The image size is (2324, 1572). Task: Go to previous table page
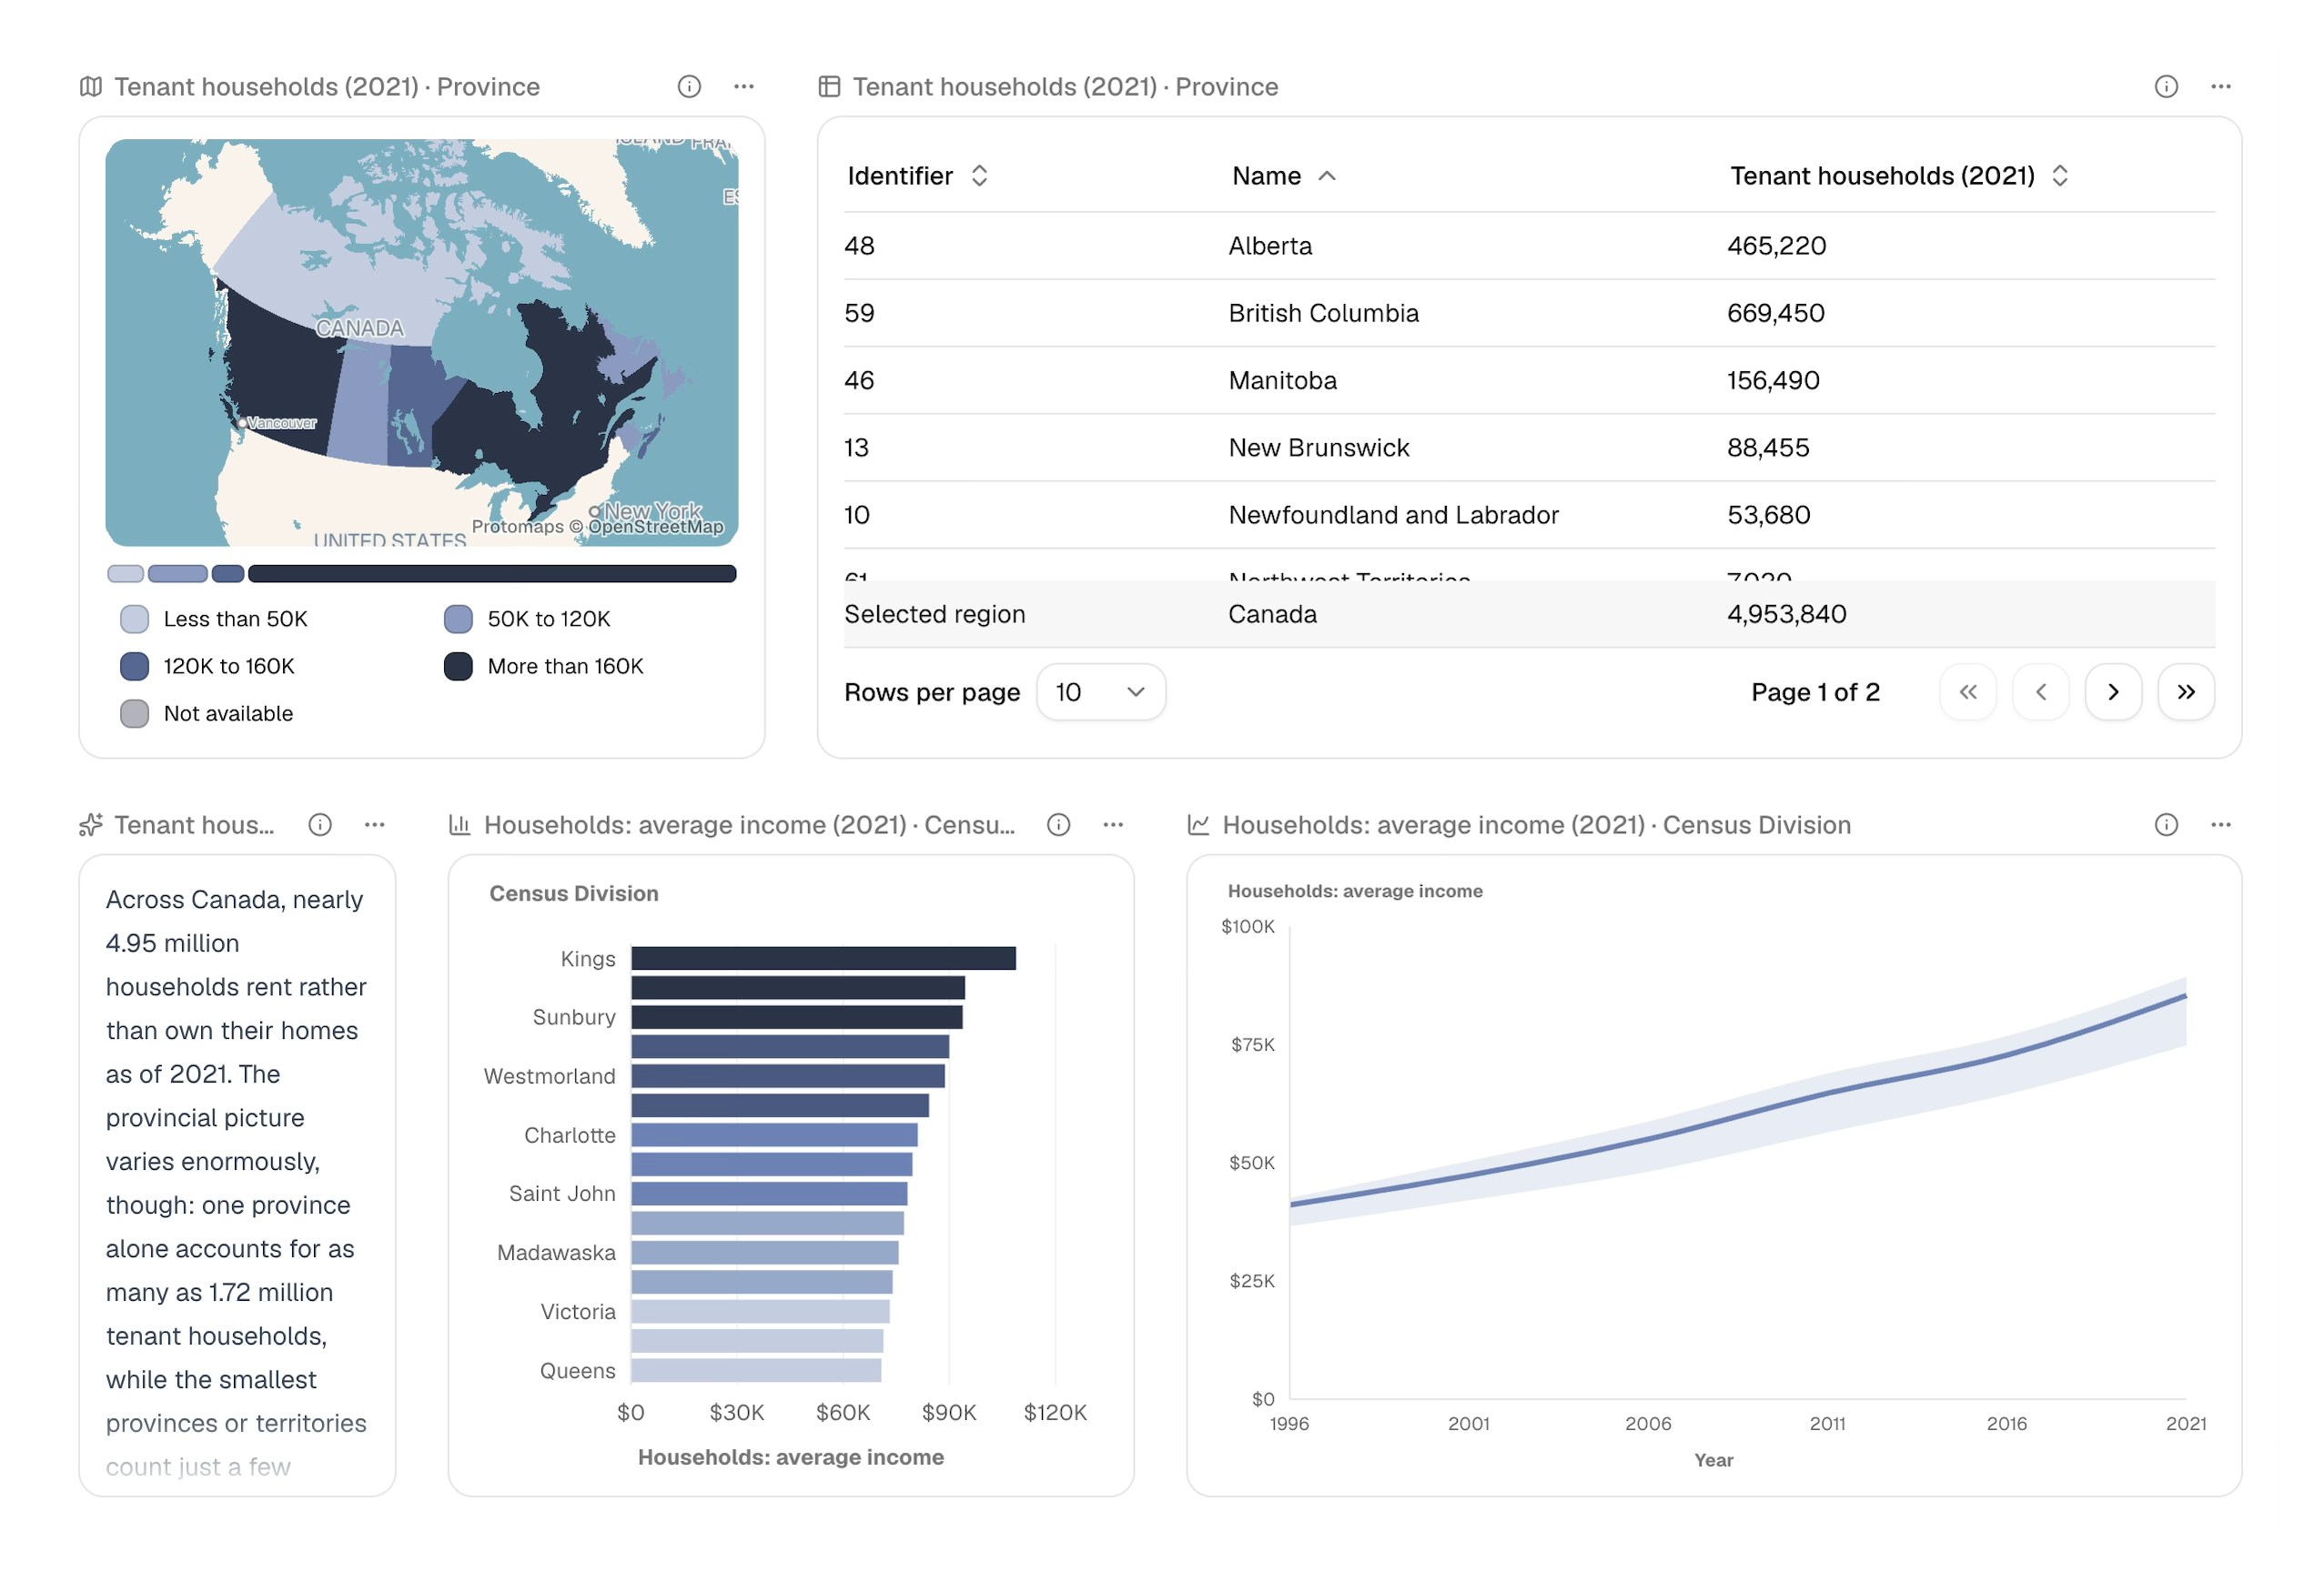pos(2041,692)
